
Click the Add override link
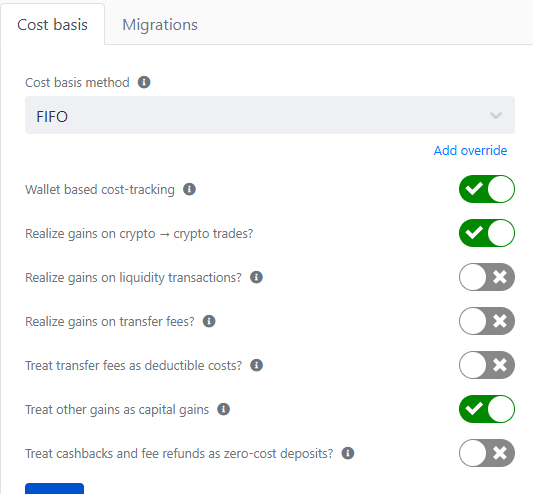click(470, 150)
